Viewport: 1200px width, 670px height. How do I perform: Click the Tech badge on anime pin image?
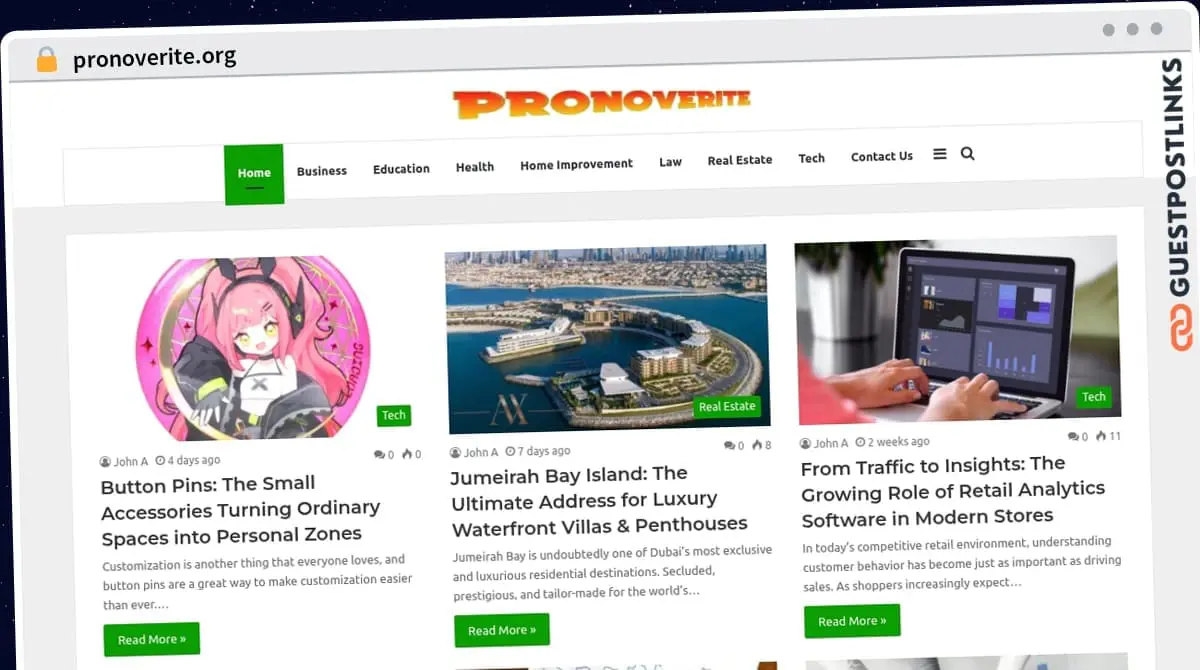tap(394, 416)
